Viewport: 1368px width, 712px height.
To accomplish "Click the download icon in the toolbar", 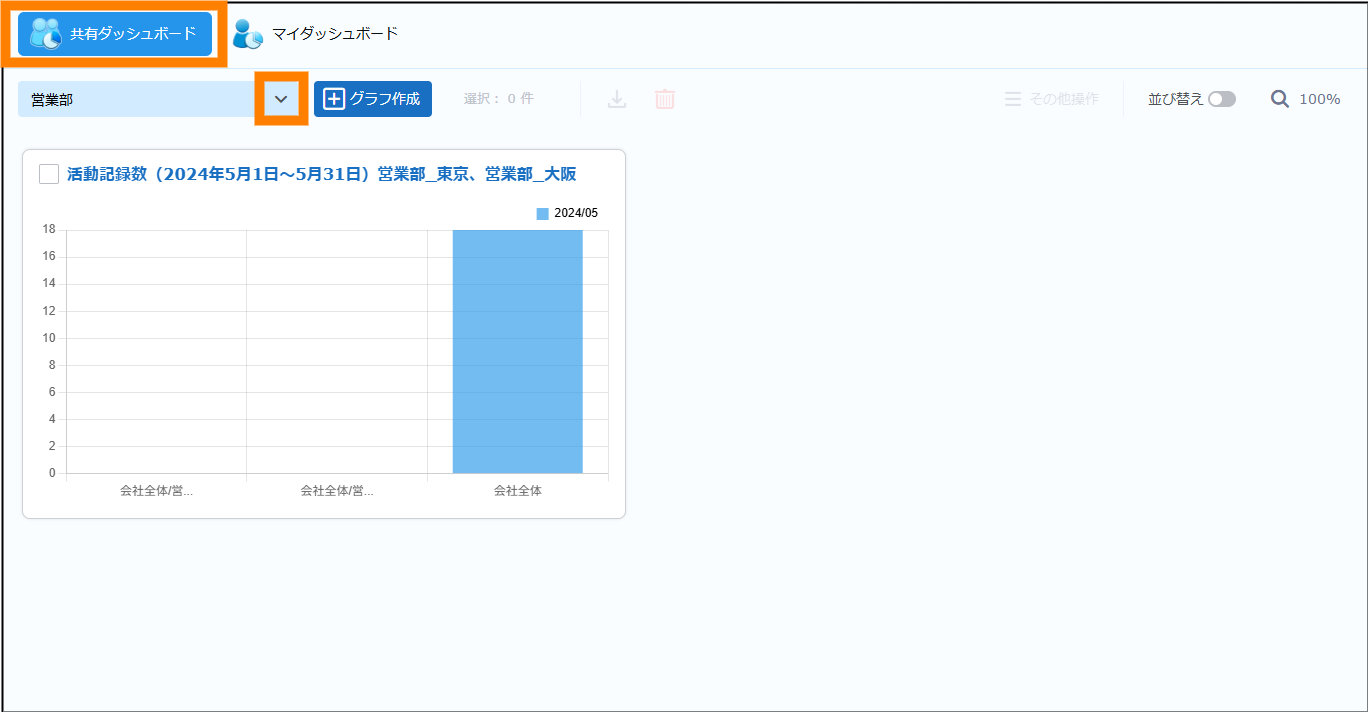I will 617,99.
